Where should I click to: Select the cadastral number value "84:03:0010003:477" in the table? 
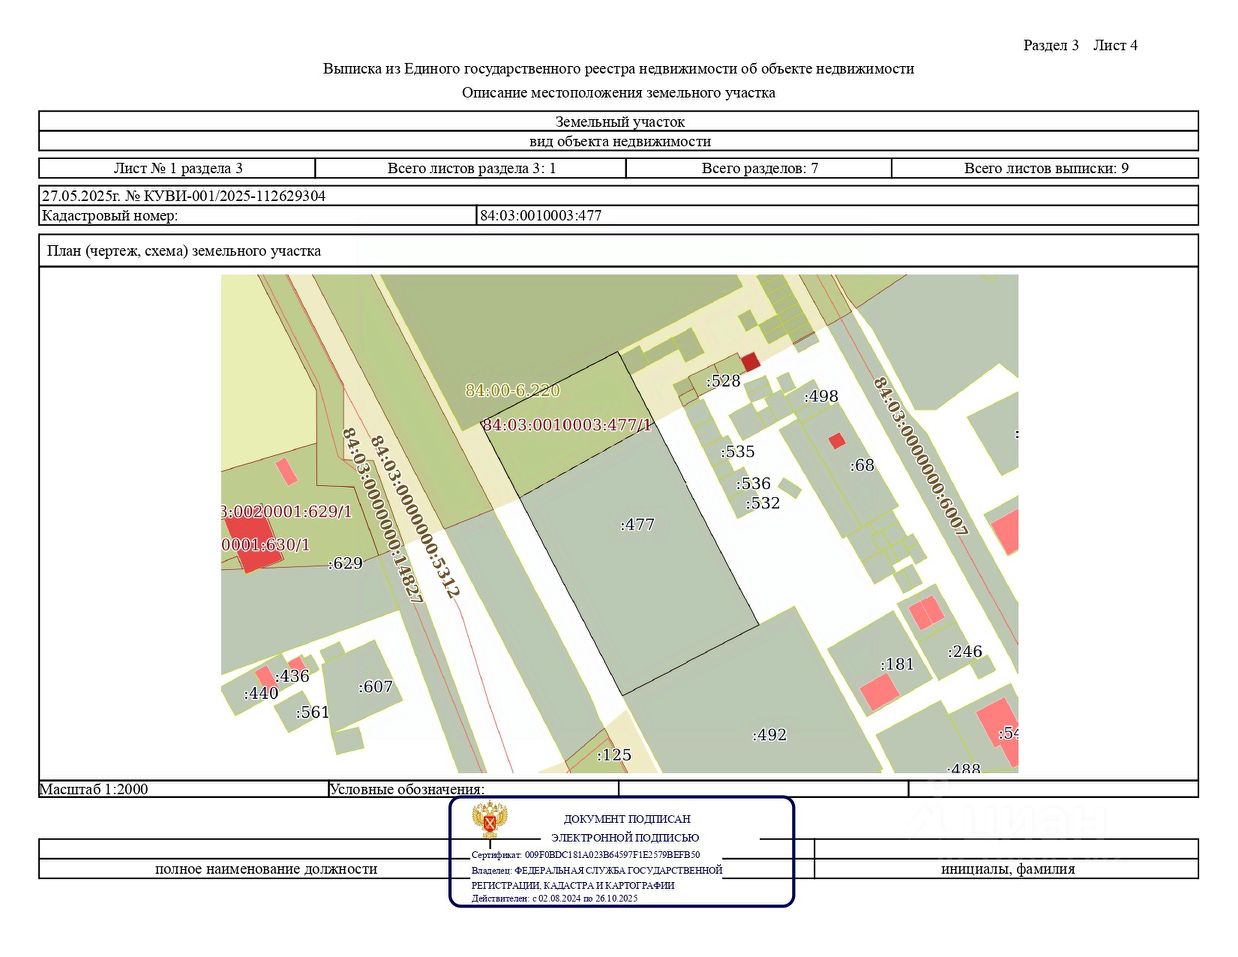point(541,215)
